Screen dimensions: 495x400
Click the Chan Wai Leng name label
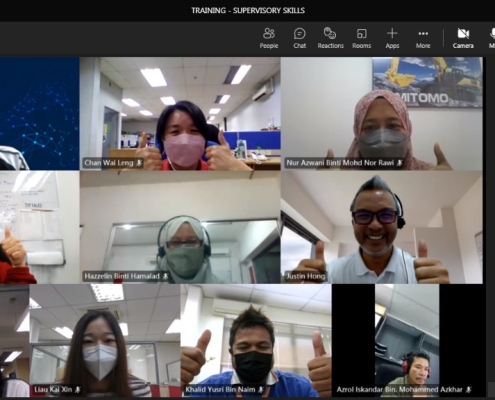click(x=109, y=163)
